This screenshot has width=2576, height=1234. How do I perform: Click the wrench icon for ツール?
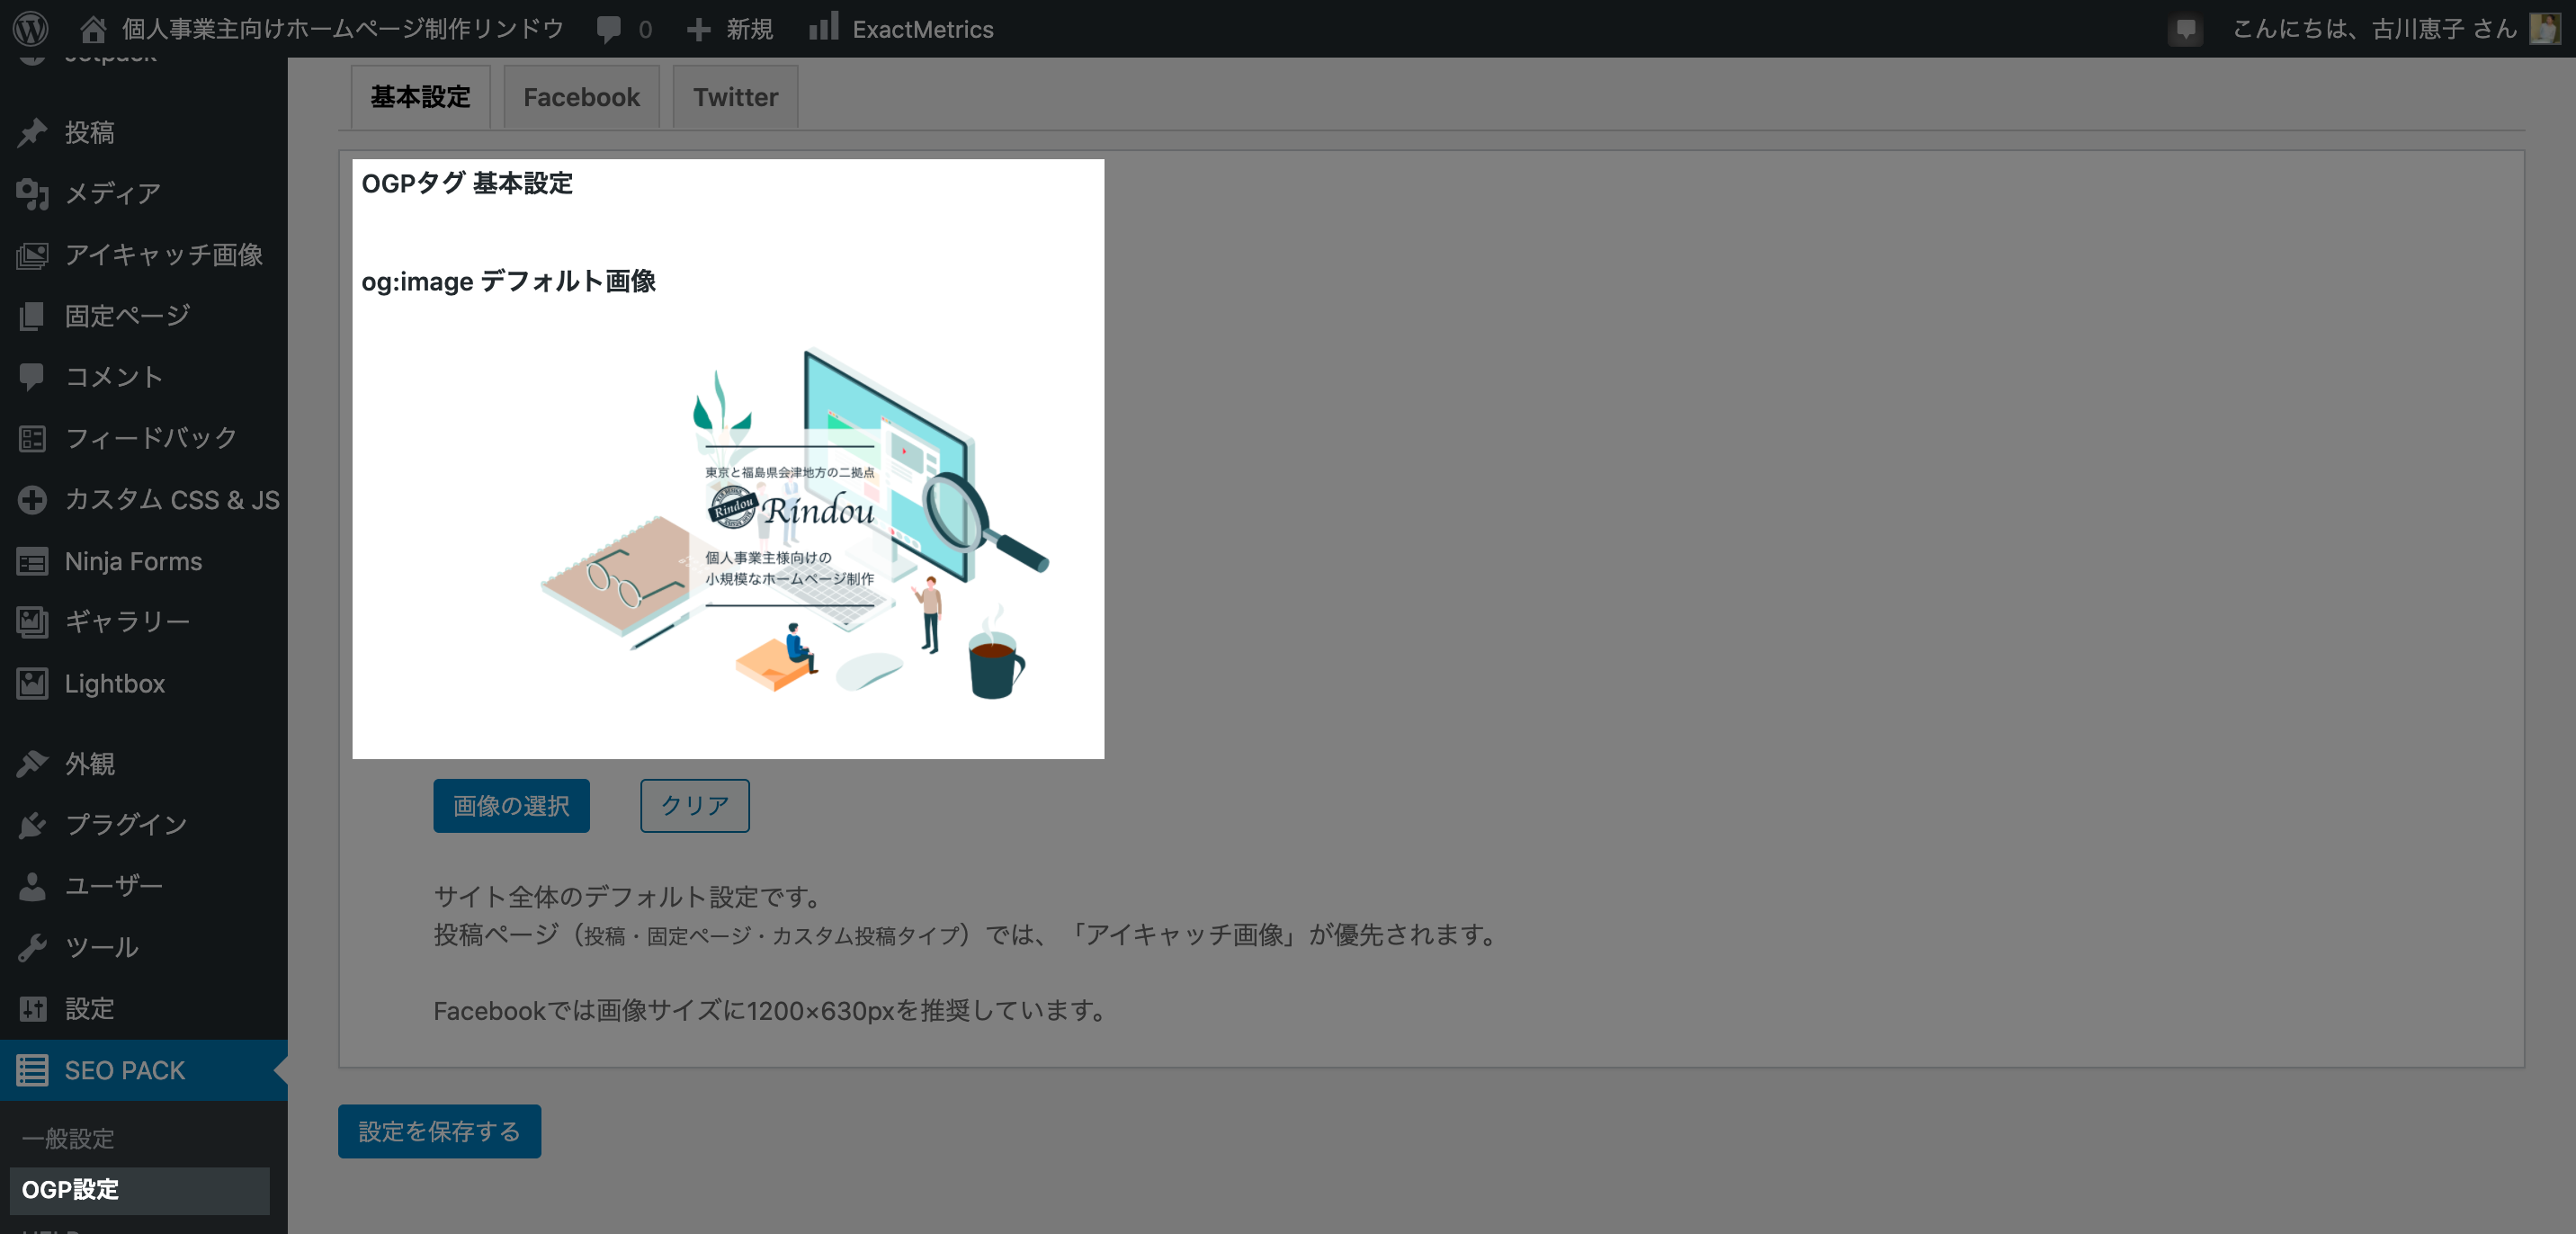[32, 946]
